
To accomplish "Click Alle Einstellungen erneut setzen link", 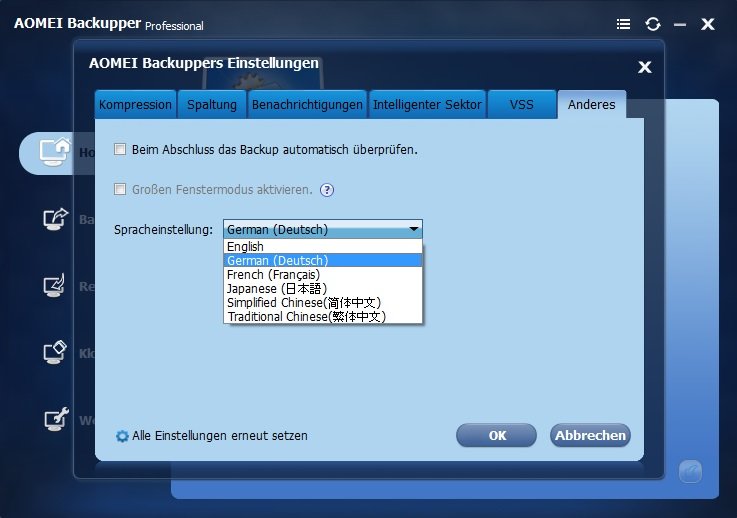I will 220,436.
